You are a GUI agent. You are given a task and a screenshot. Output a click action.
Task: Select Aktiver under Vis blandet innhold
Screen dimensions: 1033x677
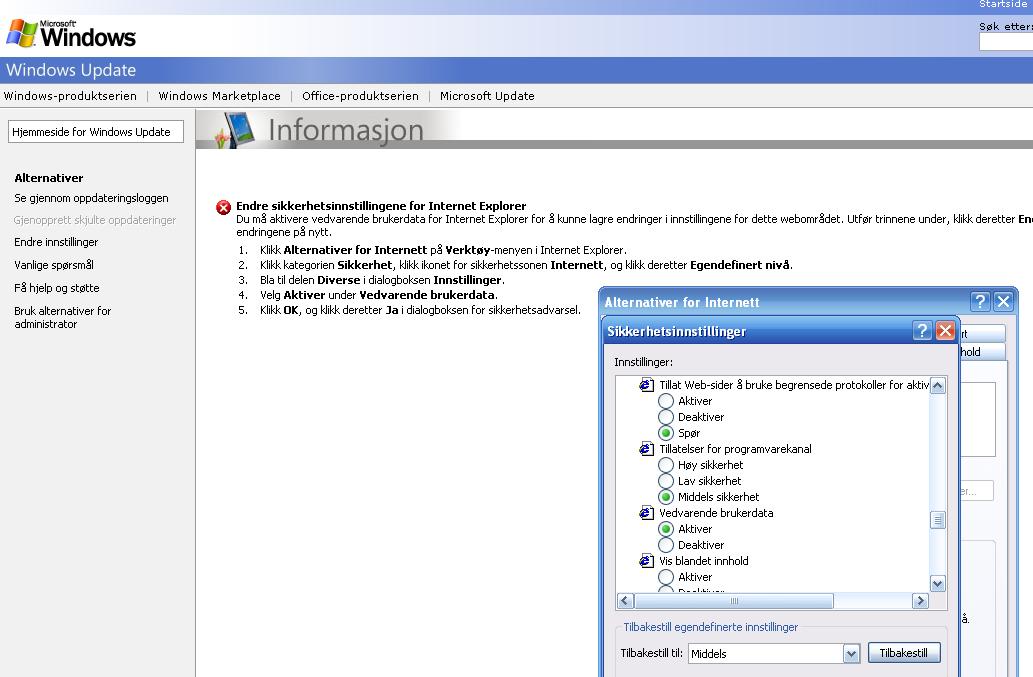click(666, 577)
